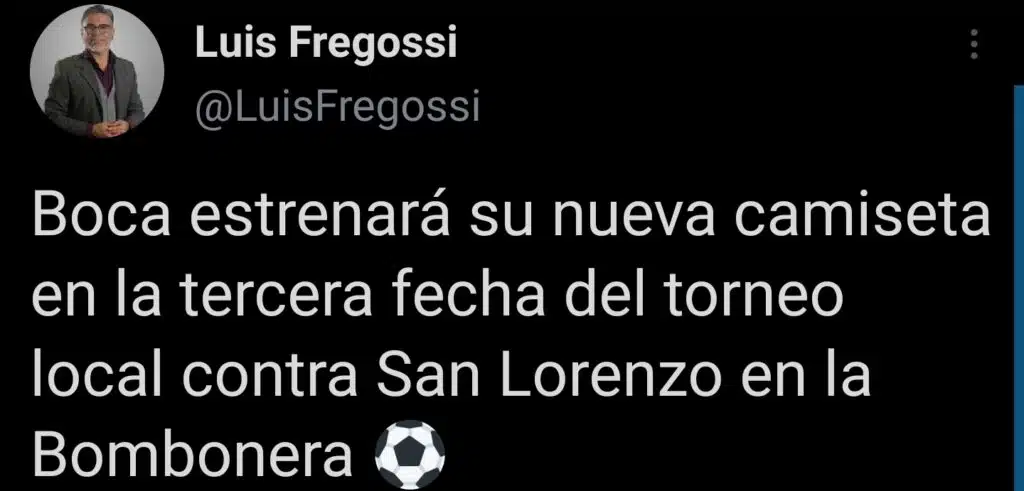Click the word "local" in the tweet
1024x491 pixels.
click(99, 377)
